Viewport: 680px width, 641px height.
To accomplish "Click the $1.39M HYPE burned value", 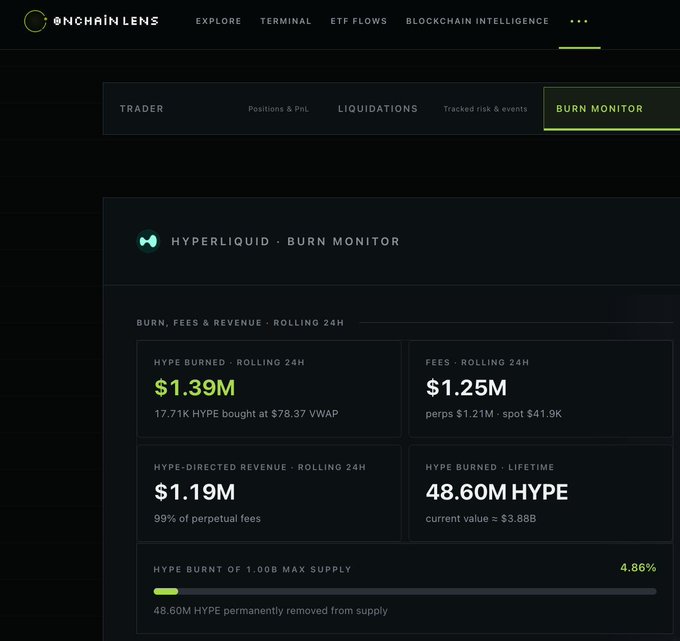I will pyautogui.click(x=195, y=387).
